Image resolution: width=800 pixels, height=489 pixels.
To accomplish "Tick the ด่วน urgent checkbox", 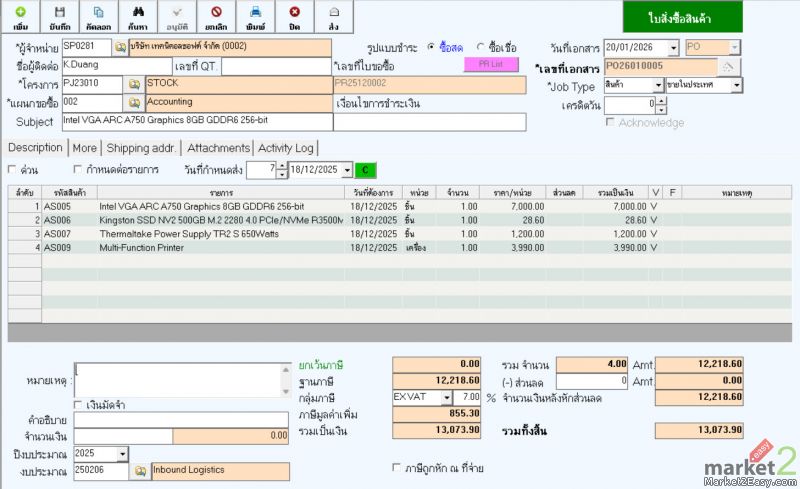I will [12, 170].
